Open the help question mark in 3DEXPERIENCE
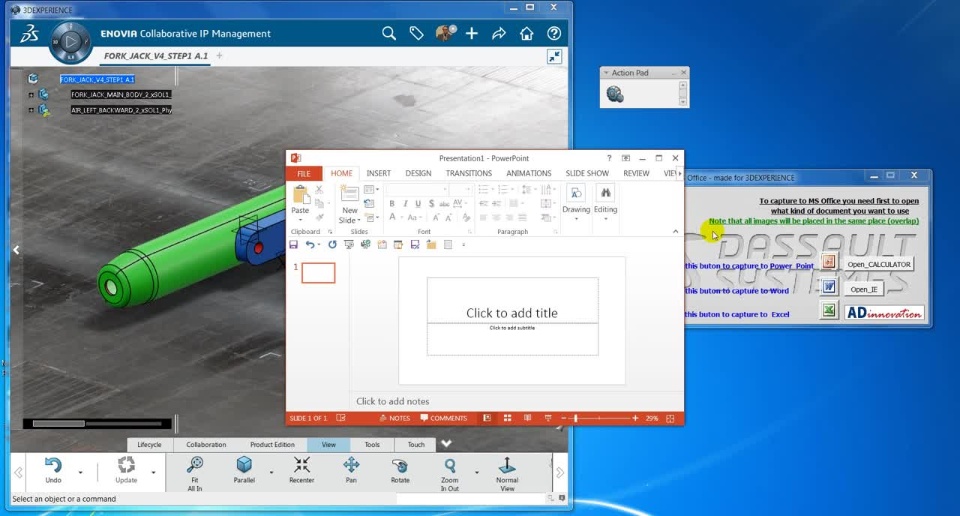 tap(554, 34)
